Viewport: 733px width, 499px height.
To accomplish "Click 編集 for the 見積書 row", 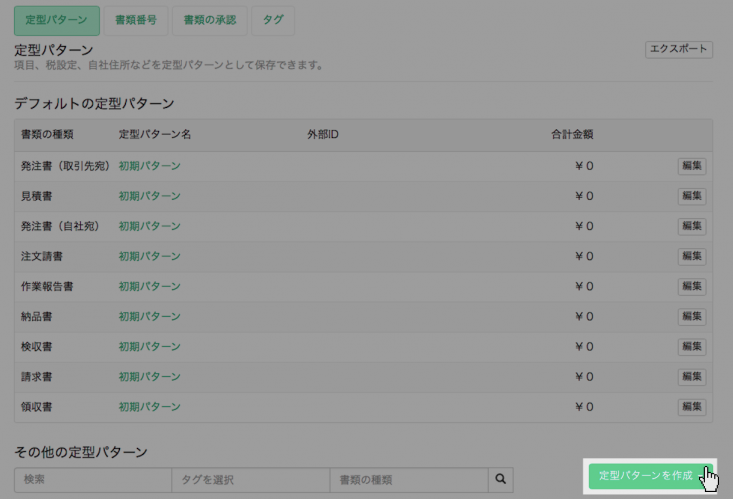I will pos(692,196).
